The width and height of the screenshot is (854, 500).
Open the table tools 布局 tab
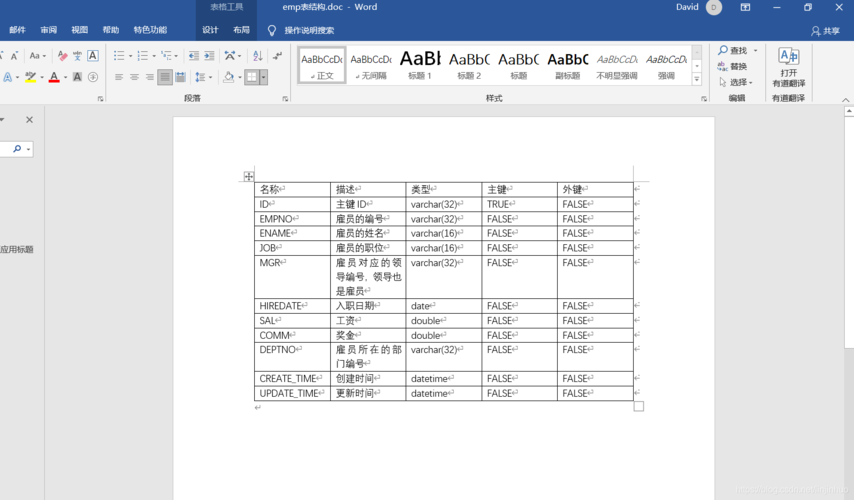click(x=241, y=30)
